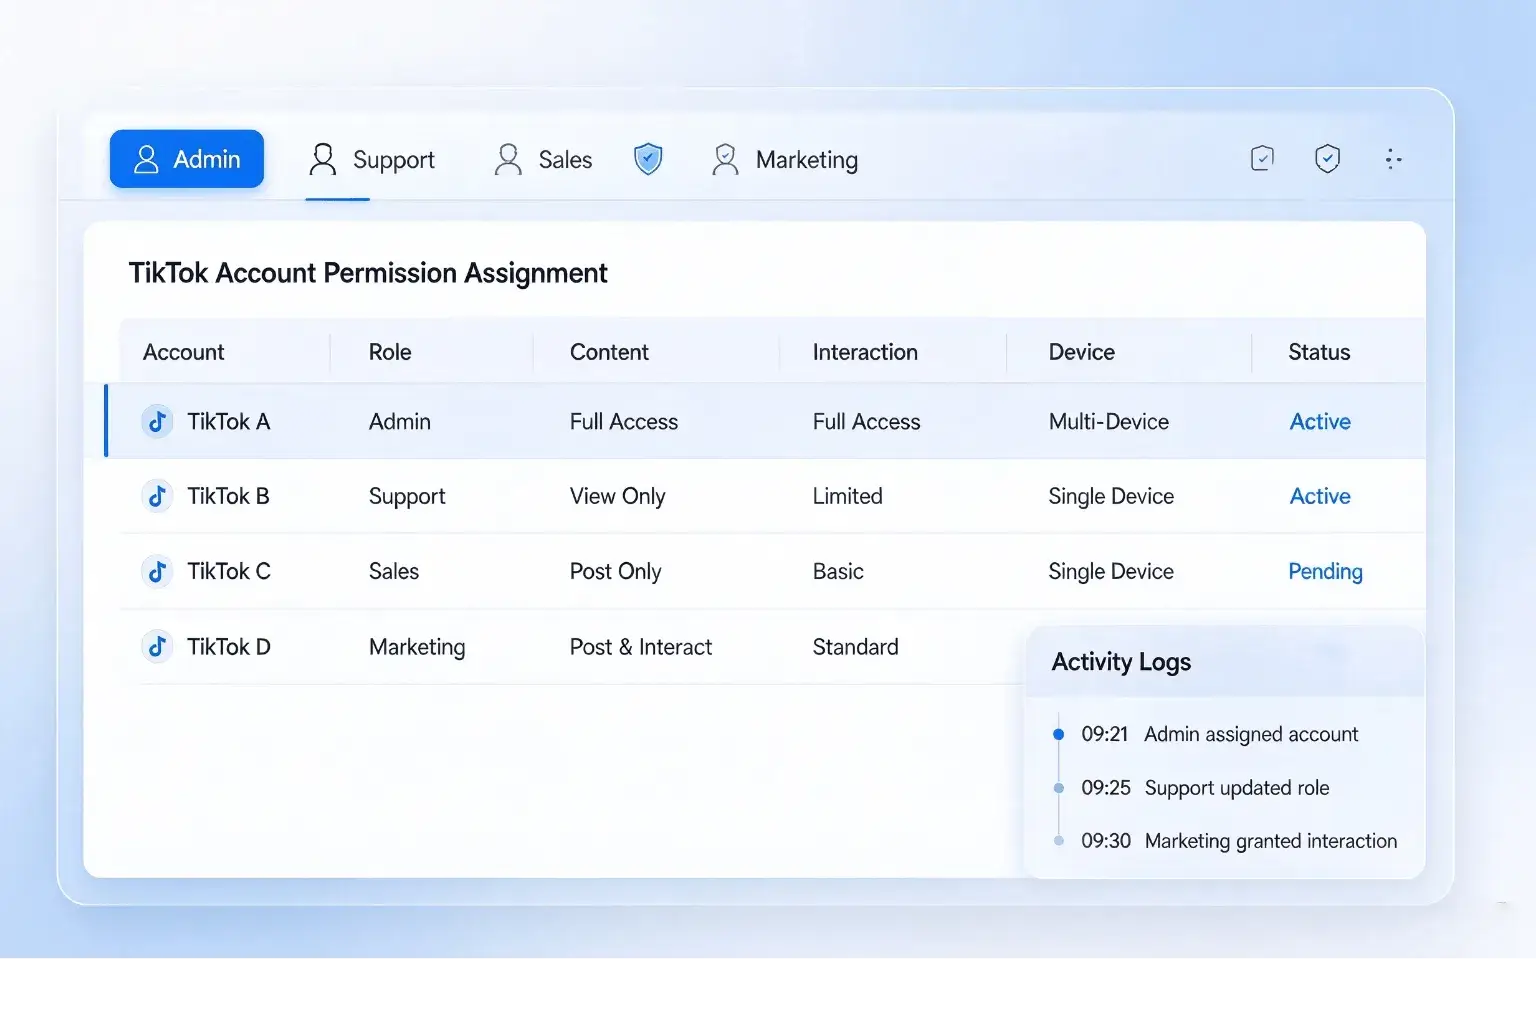Viewport: 1536px width, 1024px height.
Task: Click the Activity Logs panel title
Action: [1121, 662]
